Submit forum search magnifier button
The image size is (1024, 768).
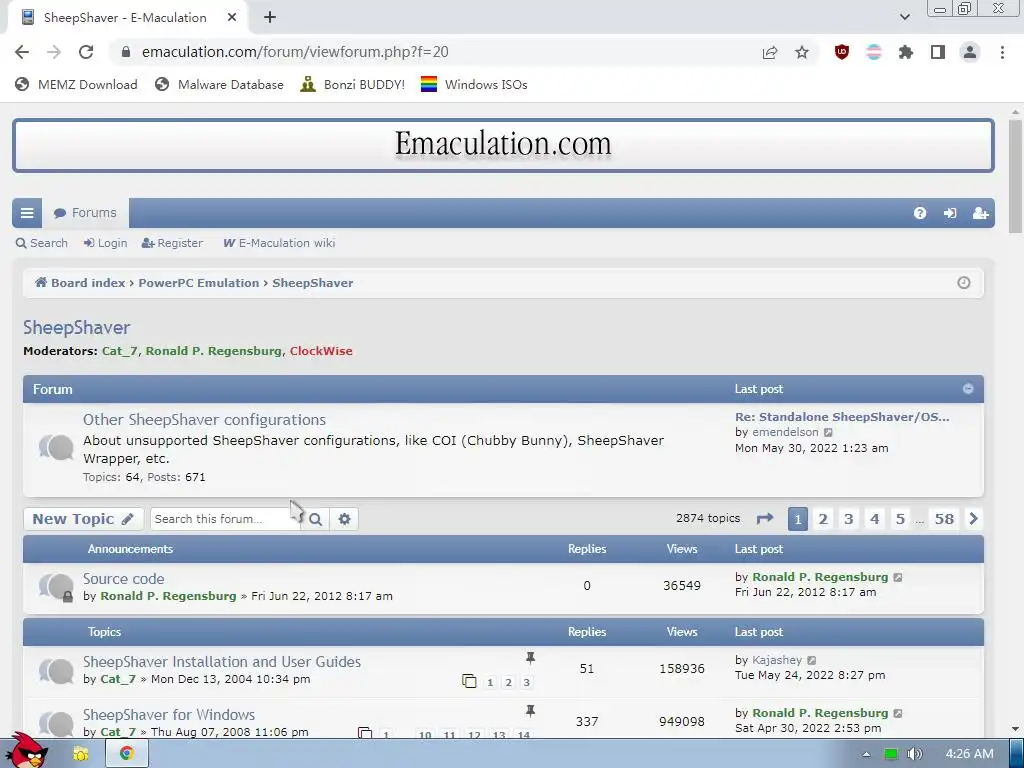pos(315,519)
